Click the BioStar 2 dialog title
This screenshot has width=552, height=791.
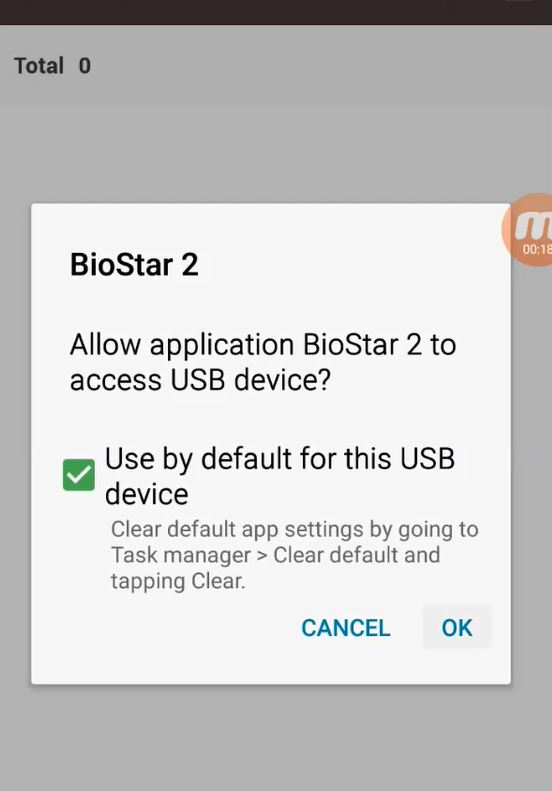coord(134,264)
